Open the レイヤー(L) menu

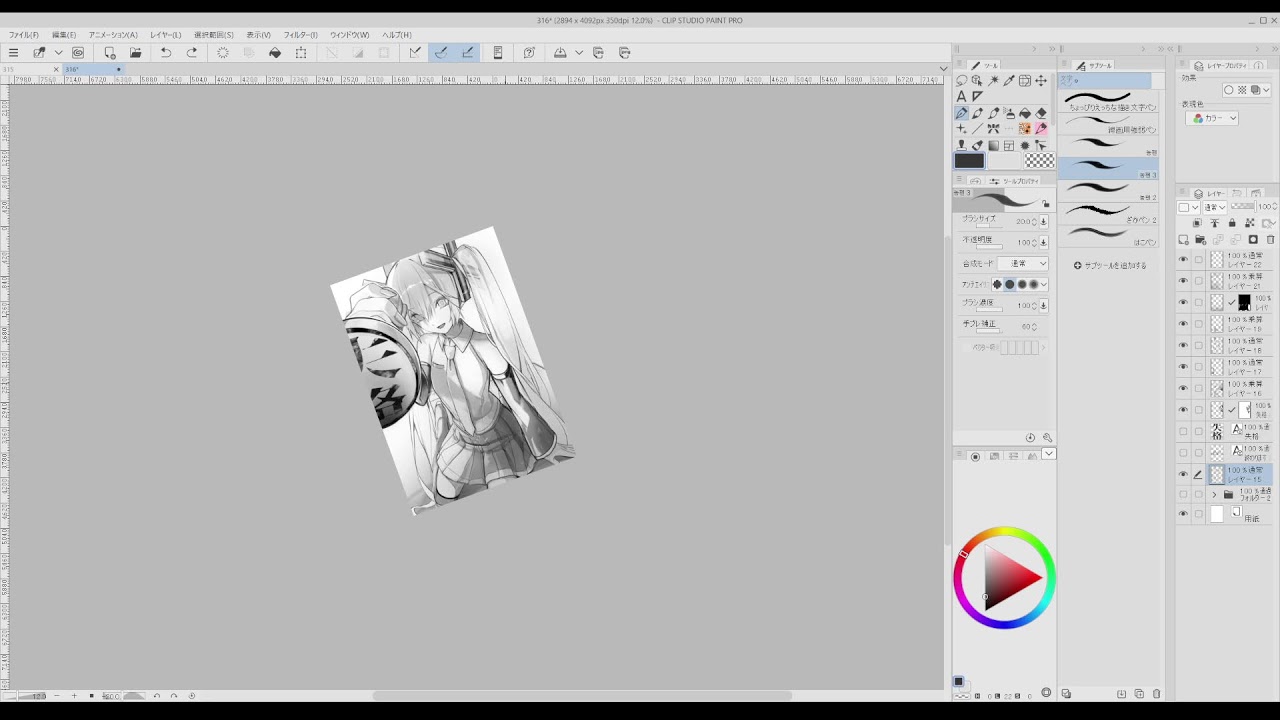[x=166, y=35]
